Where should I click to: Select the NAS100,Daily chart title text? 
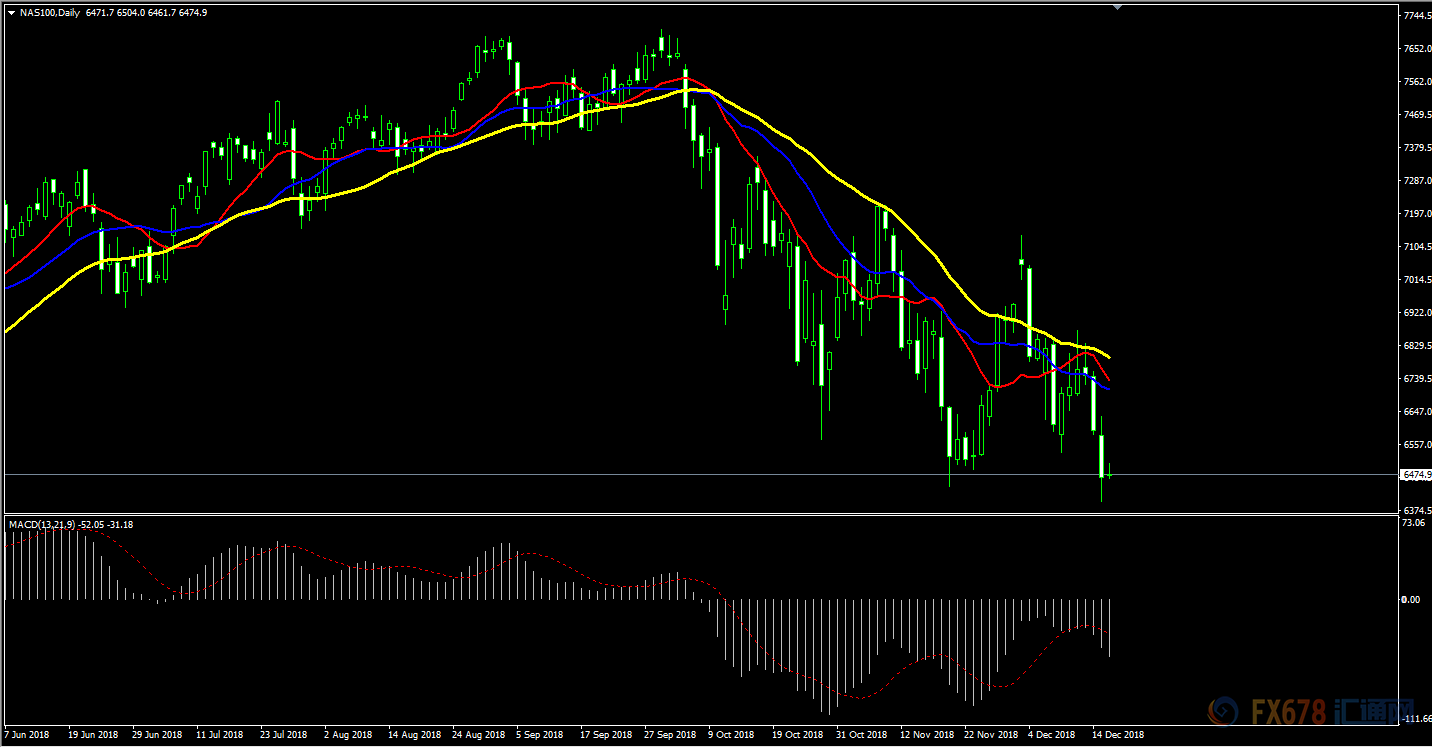click(51, 13)
